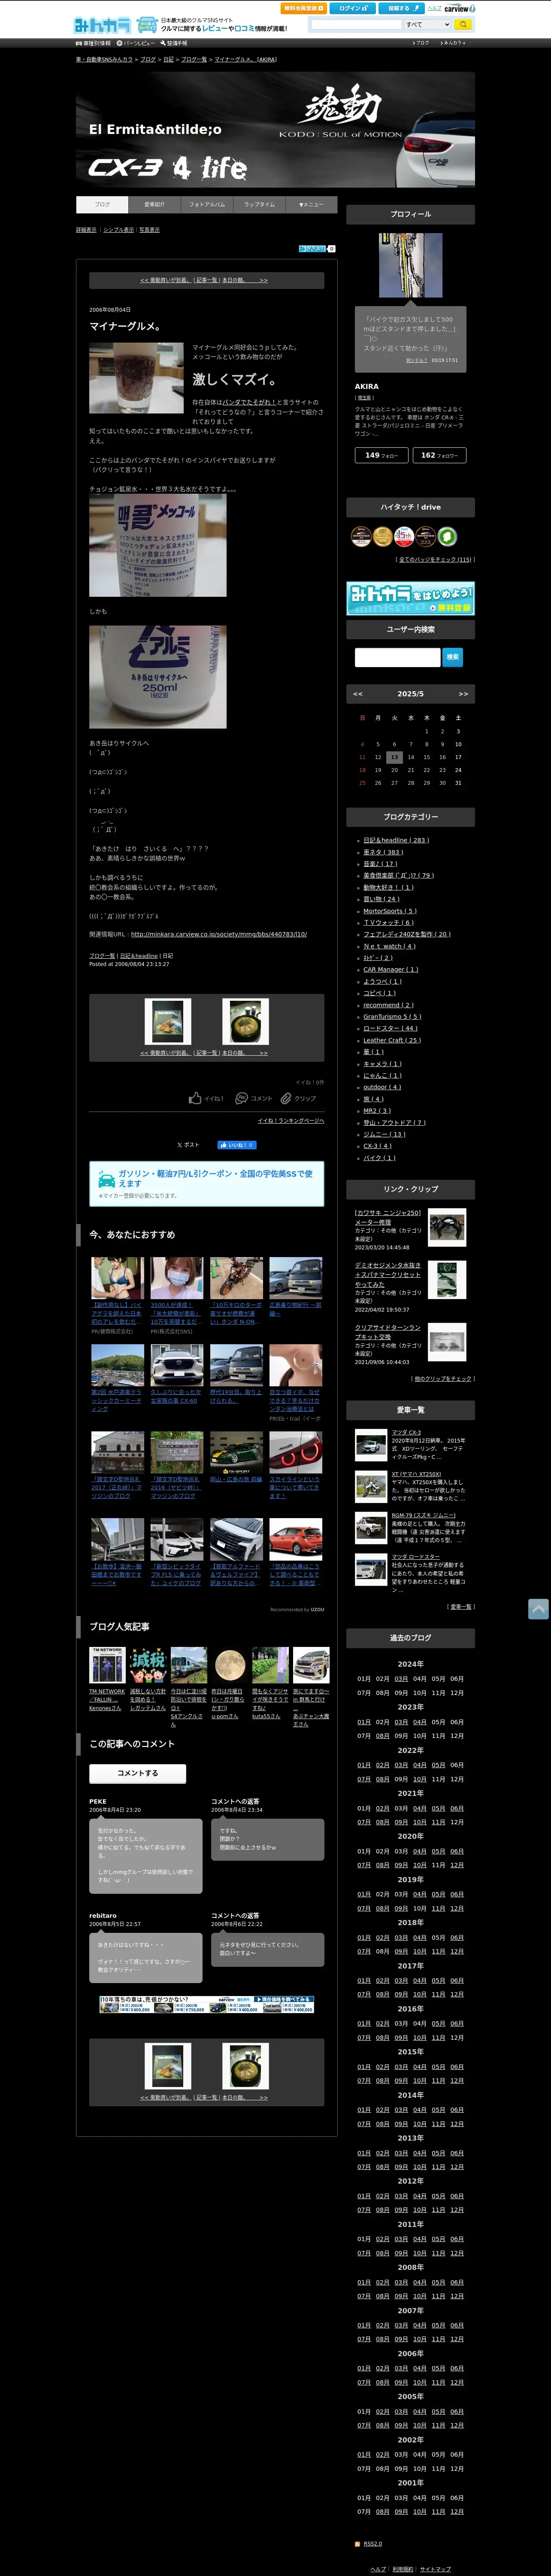This screenshot has width=551, height=2576.
Task: Open the みんカラ+ header menu arrow
Action: coord(453,43)
